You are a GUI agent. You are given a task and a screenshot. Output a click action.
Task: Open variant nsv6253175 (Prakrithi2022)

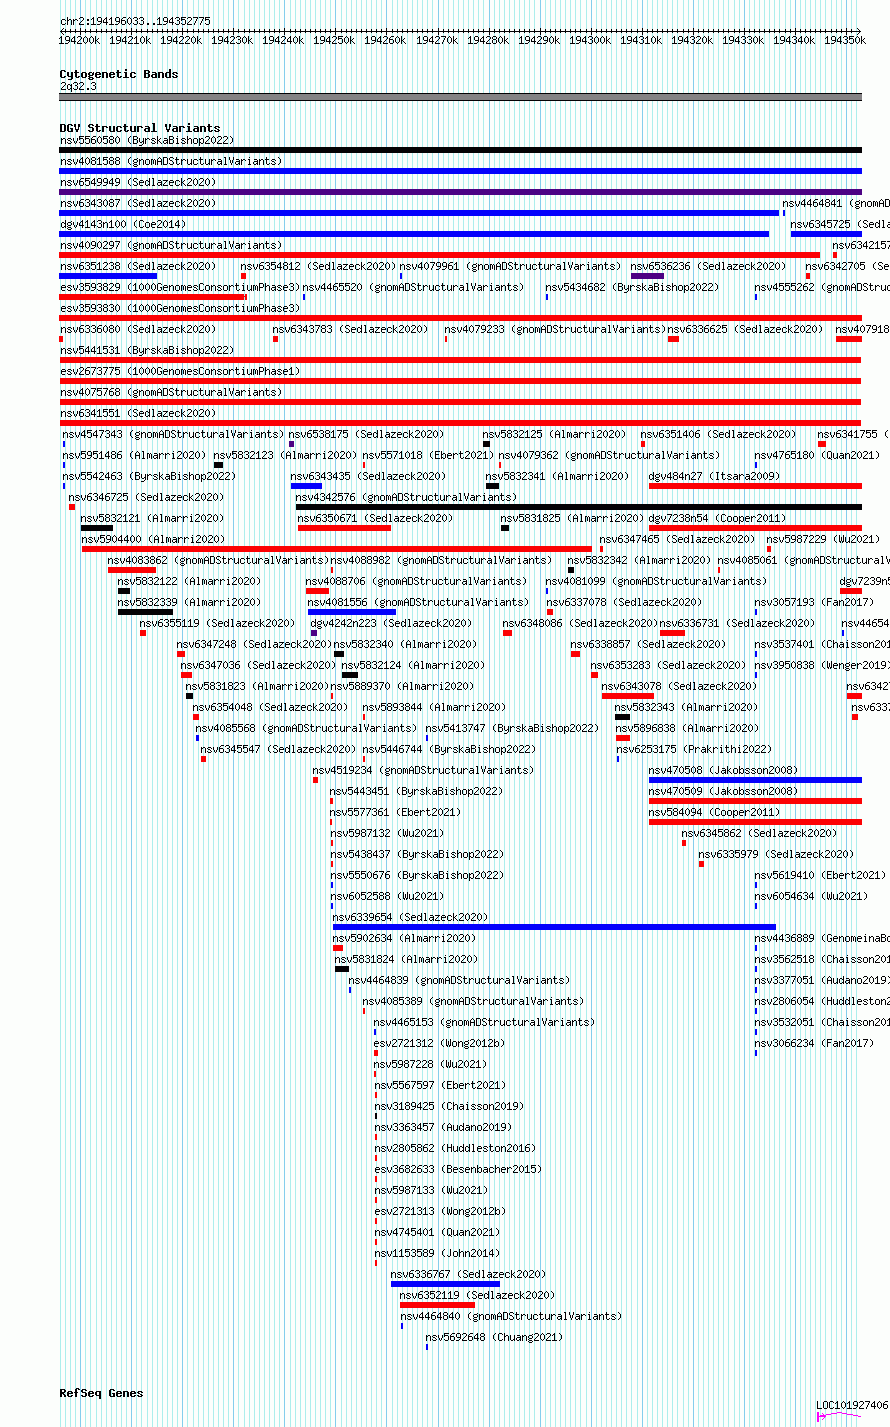(694, 749)
